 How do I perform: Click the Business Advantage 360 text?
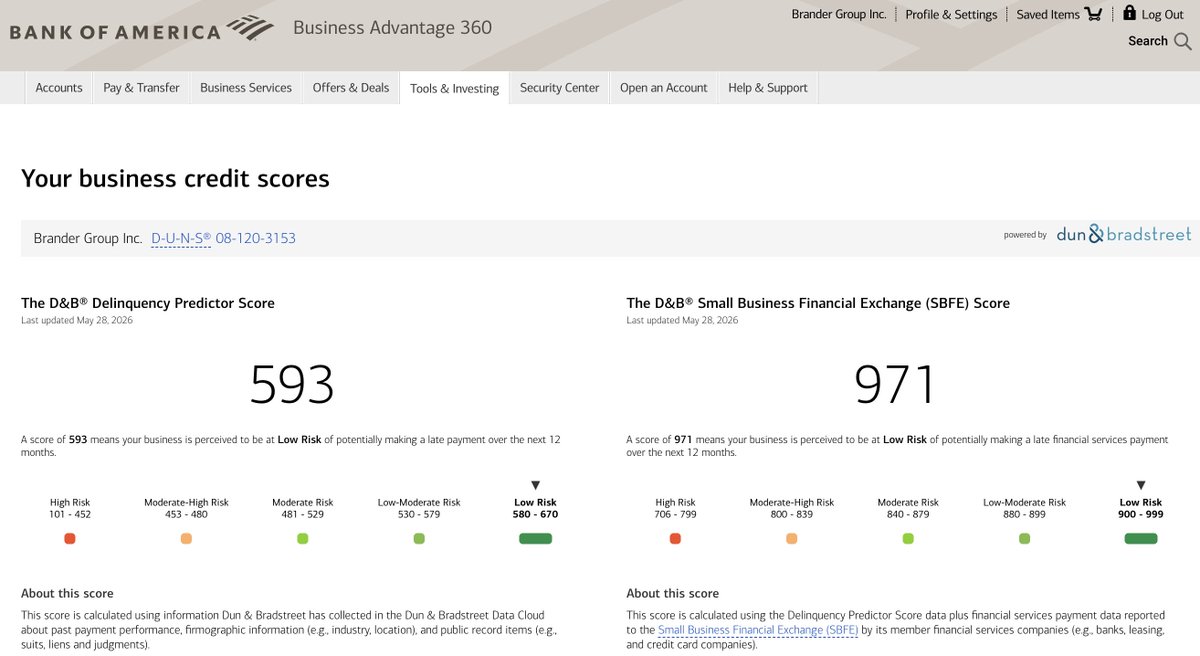coord(392,28)
